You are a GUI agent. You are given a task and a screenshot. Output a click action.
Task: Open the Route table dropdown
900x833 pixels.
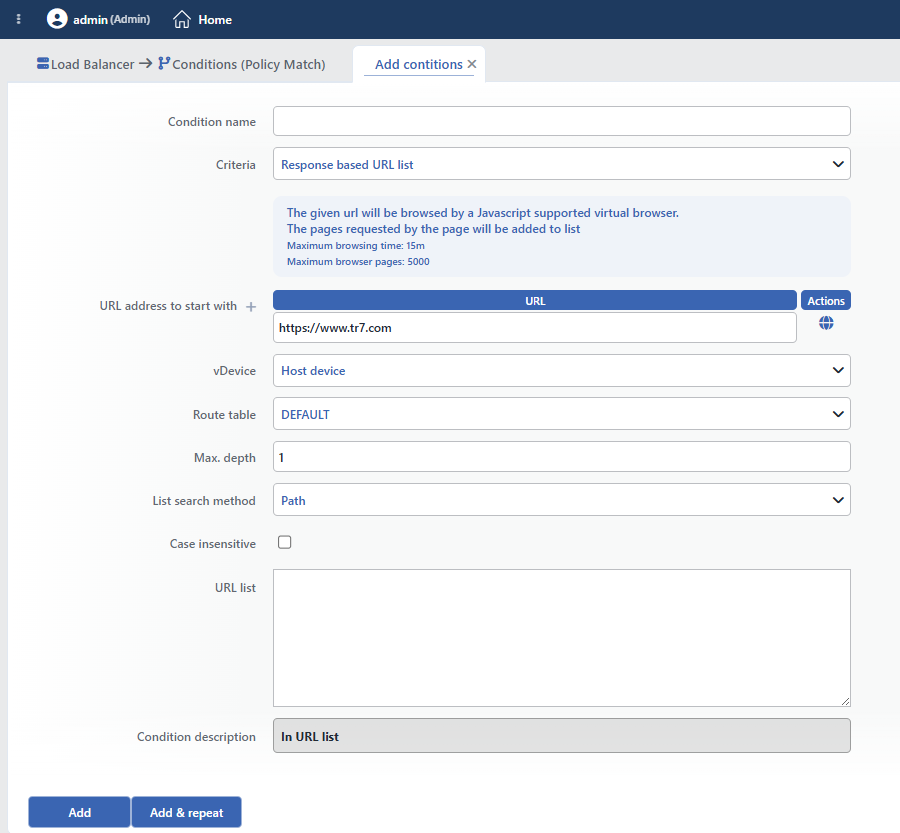(561, 414)
